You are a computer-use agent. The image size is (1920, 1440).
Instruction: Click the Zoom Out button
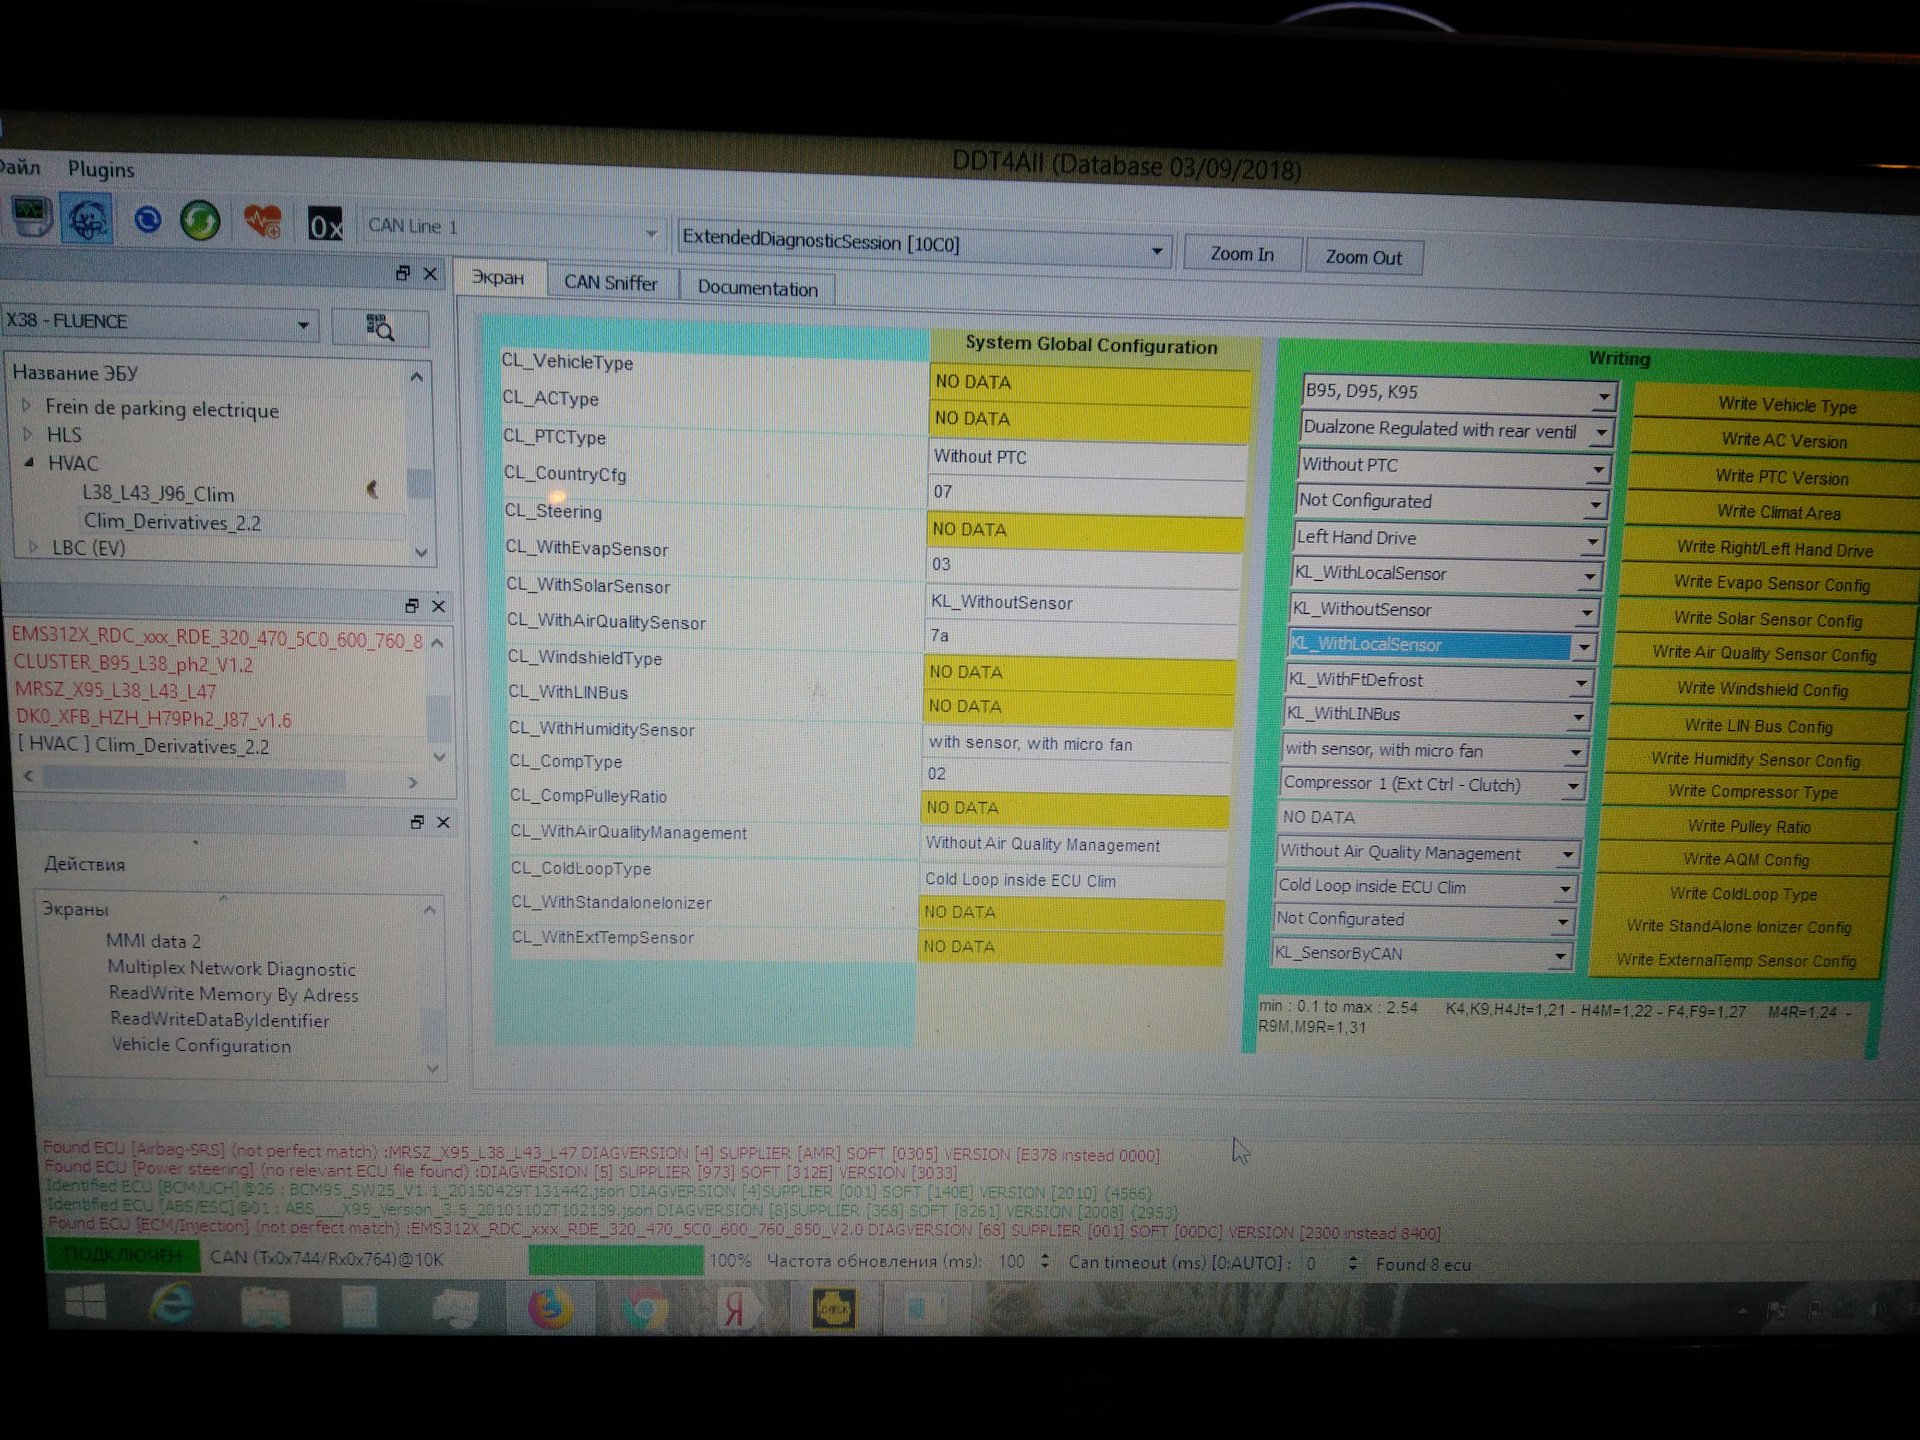1363,258
